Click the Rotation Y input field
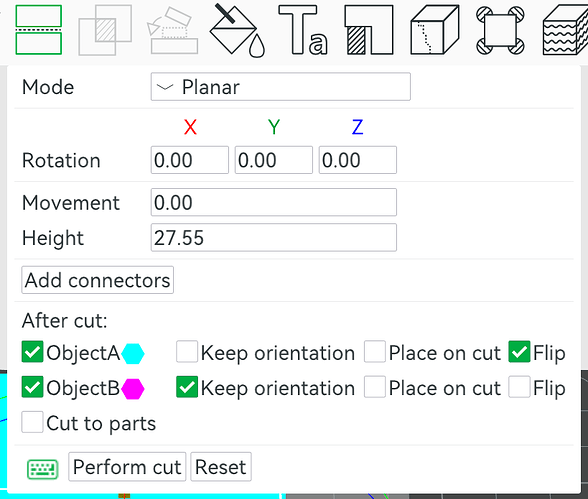 pyautogui.click(x=274, y=160)
